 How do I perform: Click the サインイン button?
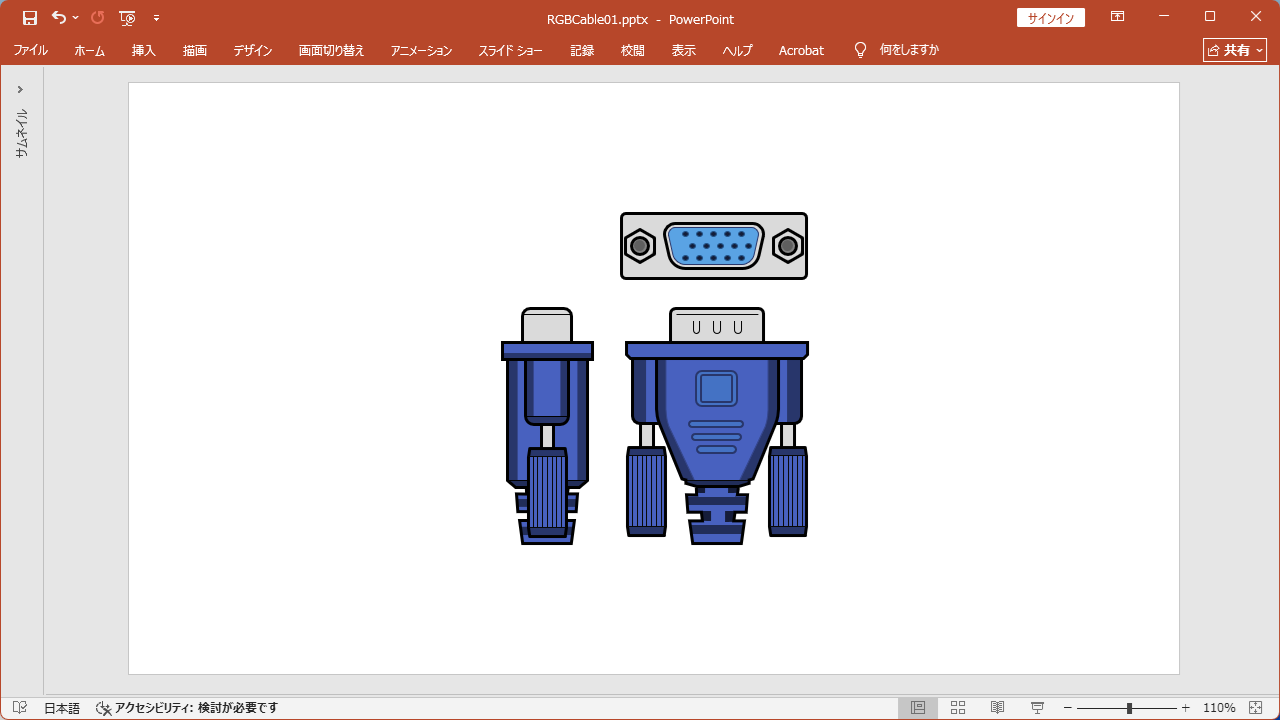[1050, 18]
